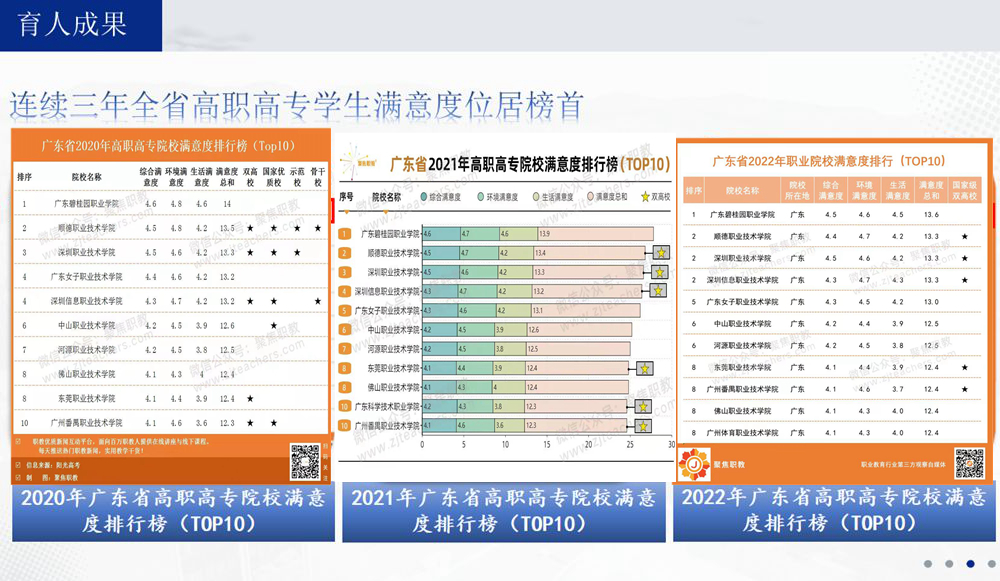Select the first pagination dot
Screen dimensions: 1000x581
click(927, 563)
